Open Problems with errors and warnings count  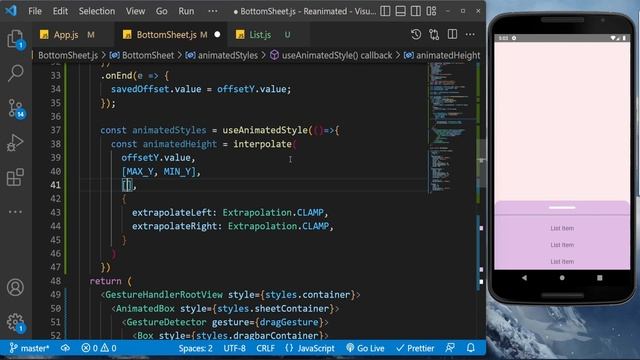pos(99,348)
